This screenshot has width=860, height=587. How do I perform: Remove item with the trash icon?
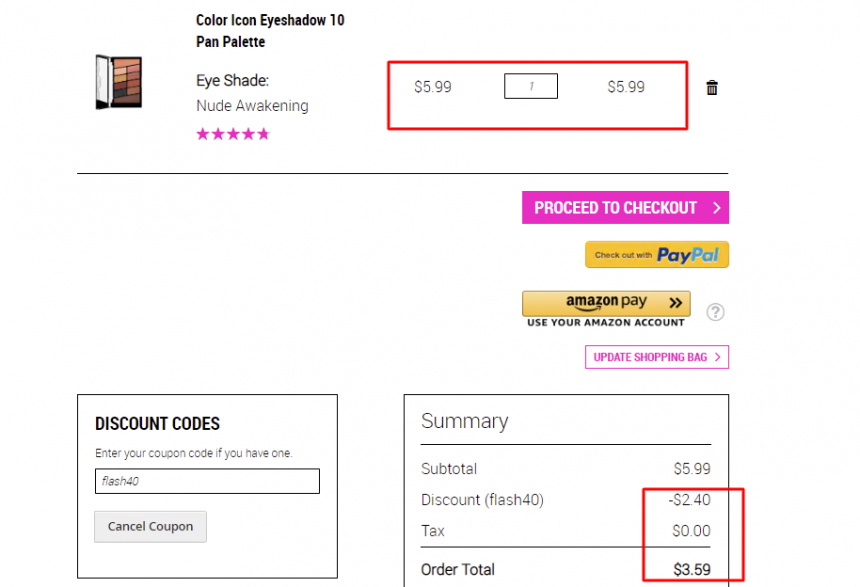pos(711,88)
